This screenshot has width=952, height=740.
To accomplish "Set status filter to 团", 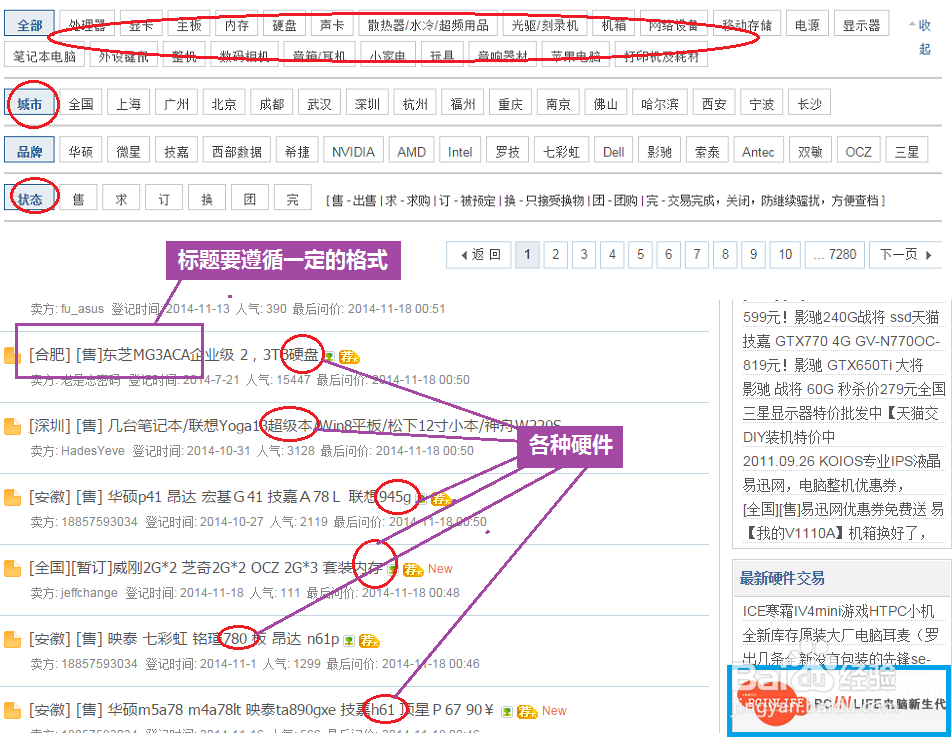I will click(250, 199).
